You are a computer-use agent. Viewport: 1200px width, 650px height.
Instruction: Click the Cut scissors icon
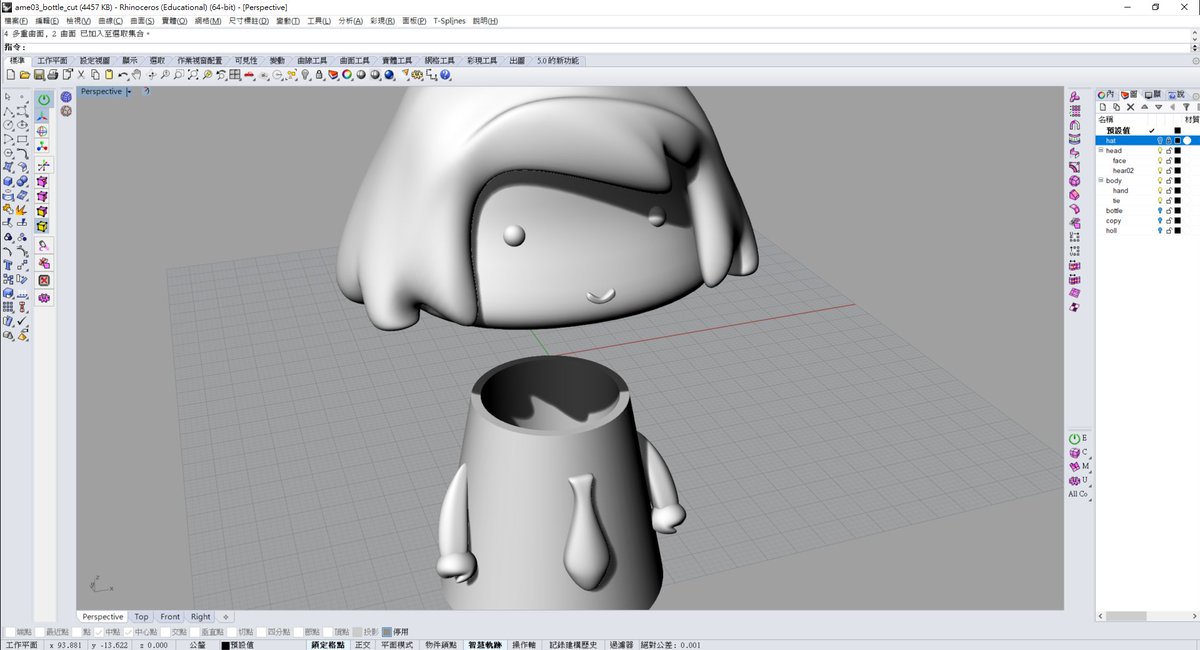pos(81,74)
